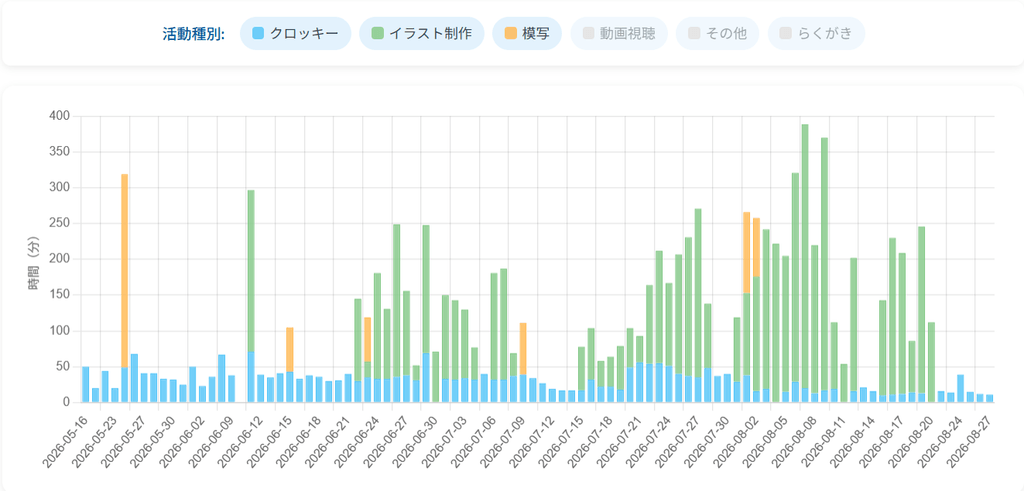The height and width of the screenshot is (491, 1024).
Task: Click the tall green bar at 2026-06-12
Action: point(251,271)
